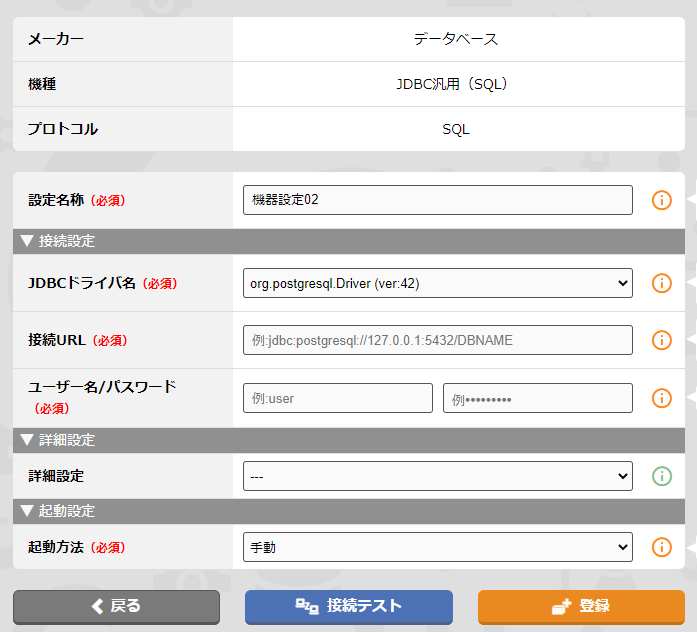Focus the 接続URL input field
This screenshot has height=632, width=697.
437,340
